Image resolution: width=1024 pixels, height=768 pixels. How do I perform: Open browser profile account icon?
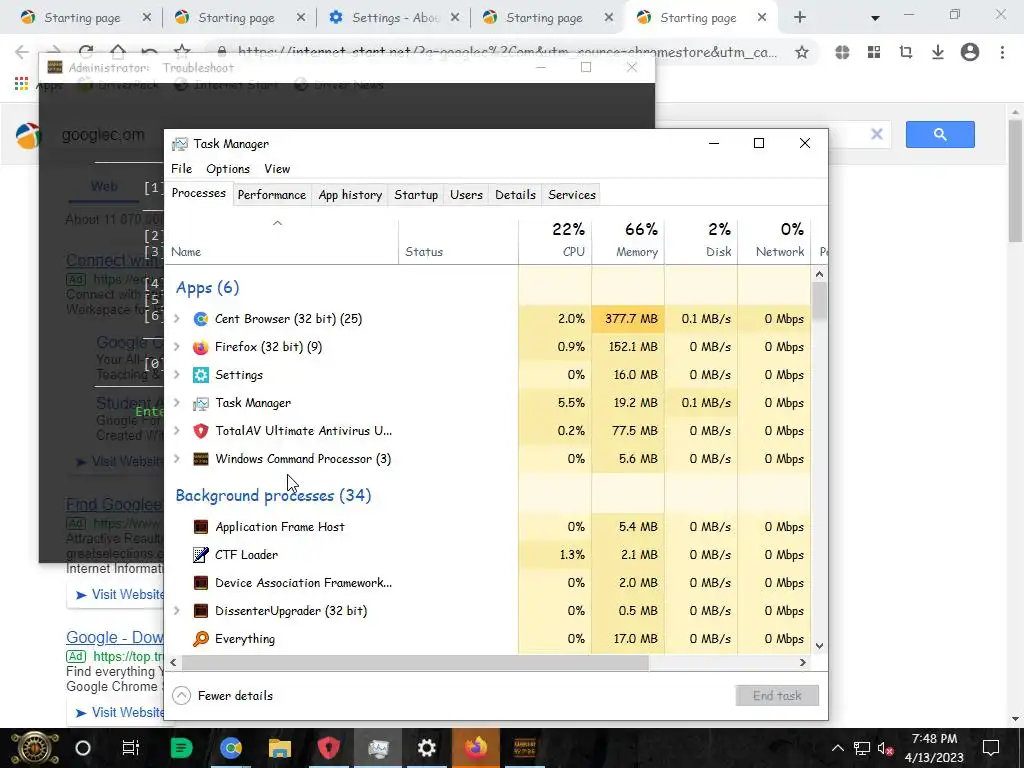(x=970, y=52)
